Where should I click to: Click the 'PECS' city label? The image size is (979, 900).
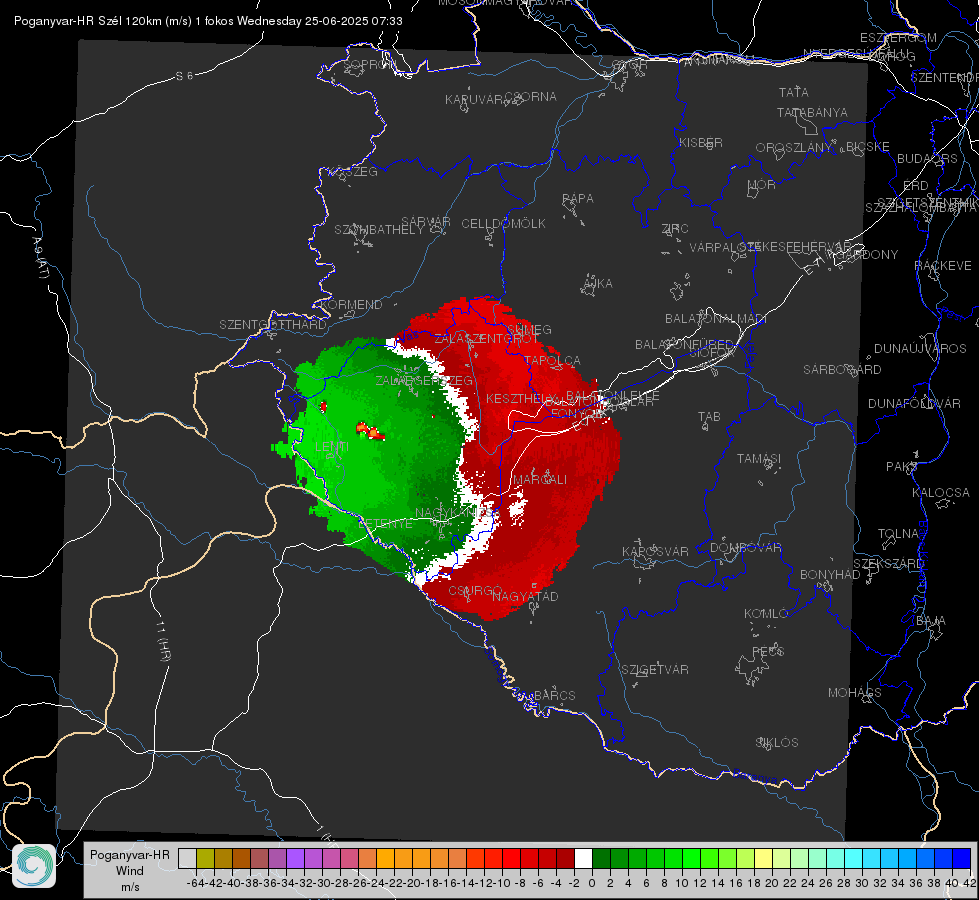(x=767, y=651)
